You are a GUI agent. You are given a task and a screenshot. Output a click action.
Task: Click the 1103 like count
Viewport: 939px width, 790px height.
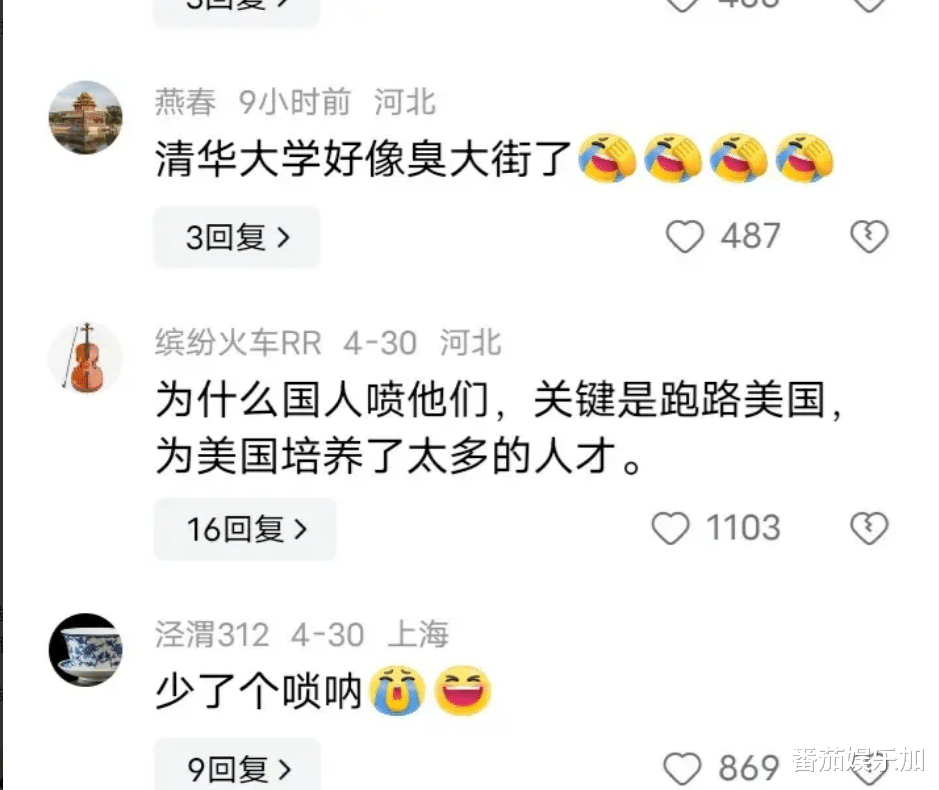click(x=743, y=528)
